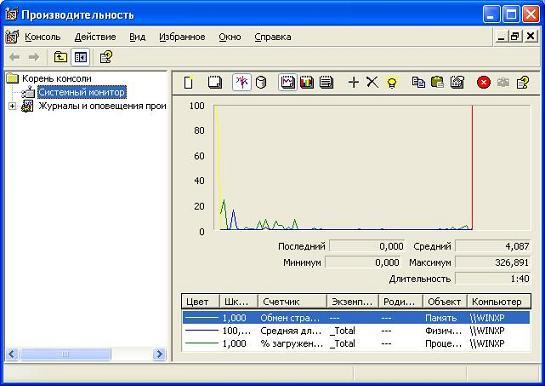Open graph Properties toolbar icon

(x=457, y=82)
